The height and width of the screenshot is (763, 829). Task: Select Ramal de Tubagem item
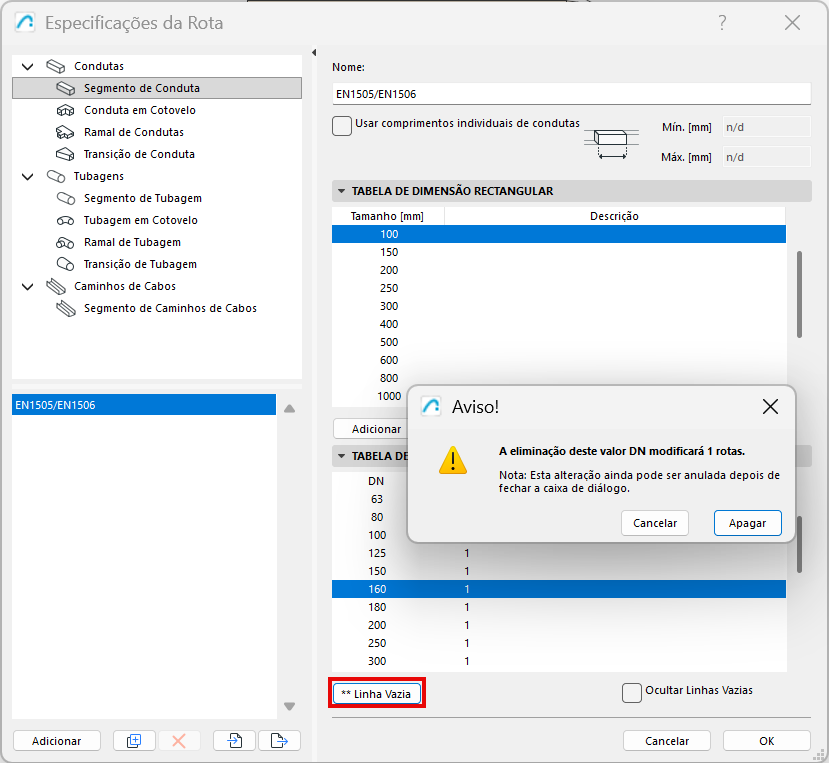click(132, 242)
